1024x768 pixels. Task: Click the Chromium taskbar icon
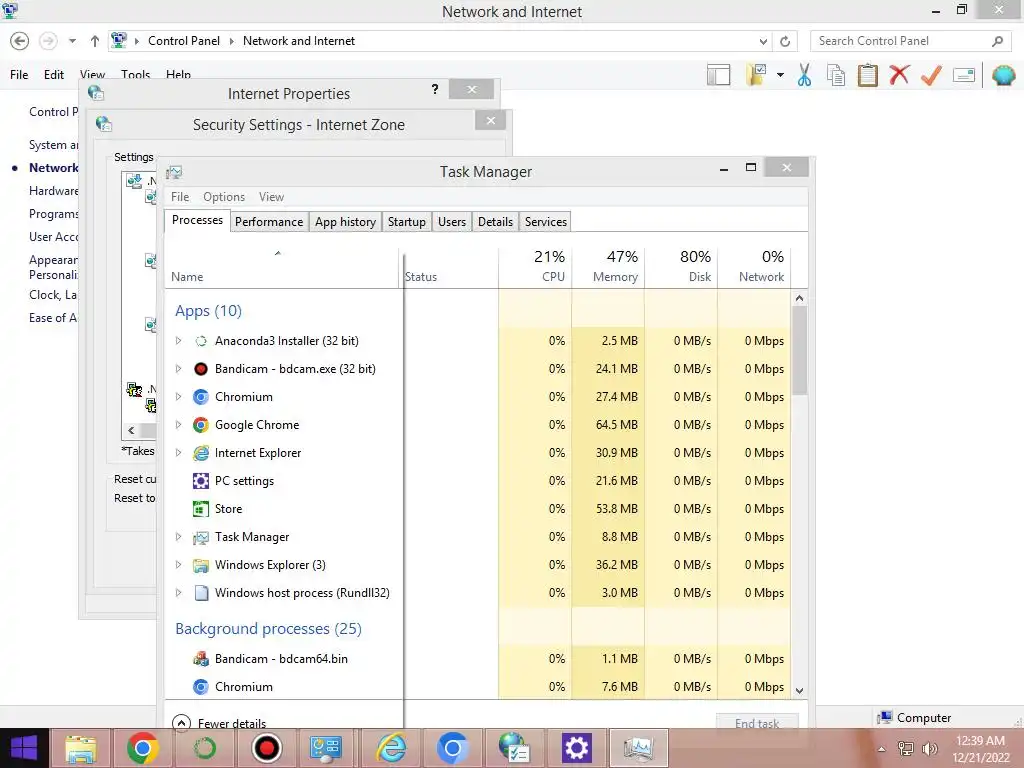click(453, 748)
